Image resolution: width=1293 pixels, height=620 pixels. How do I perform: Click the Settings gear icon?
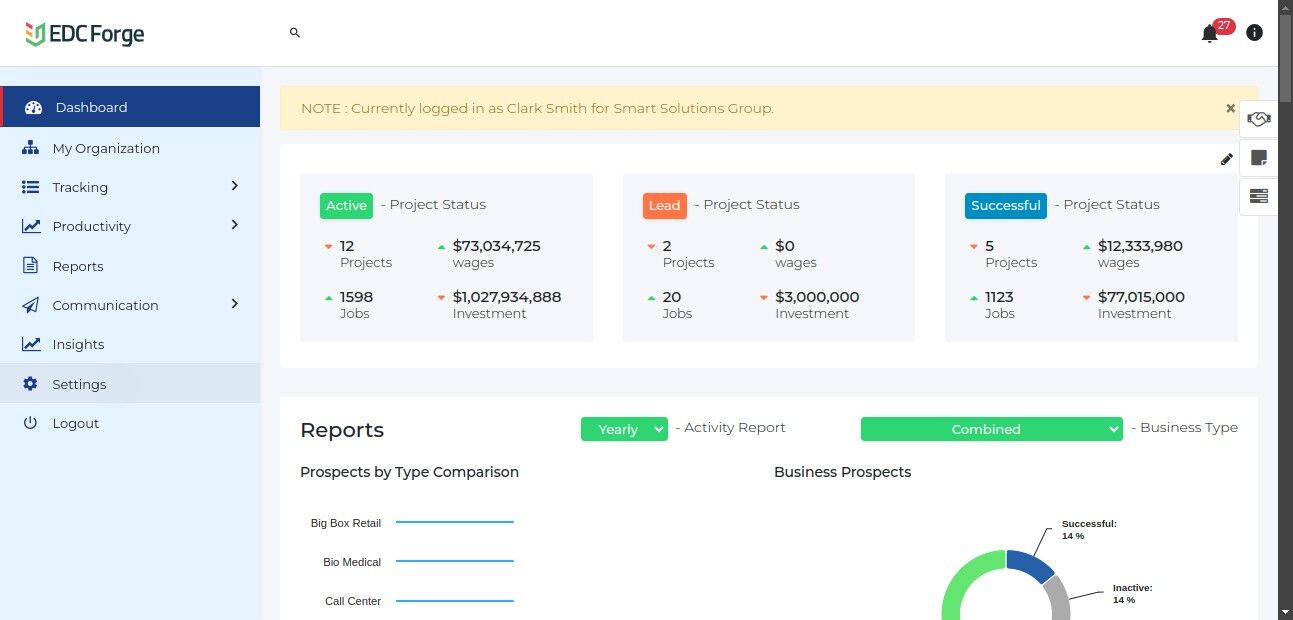(x=30, y=384)
